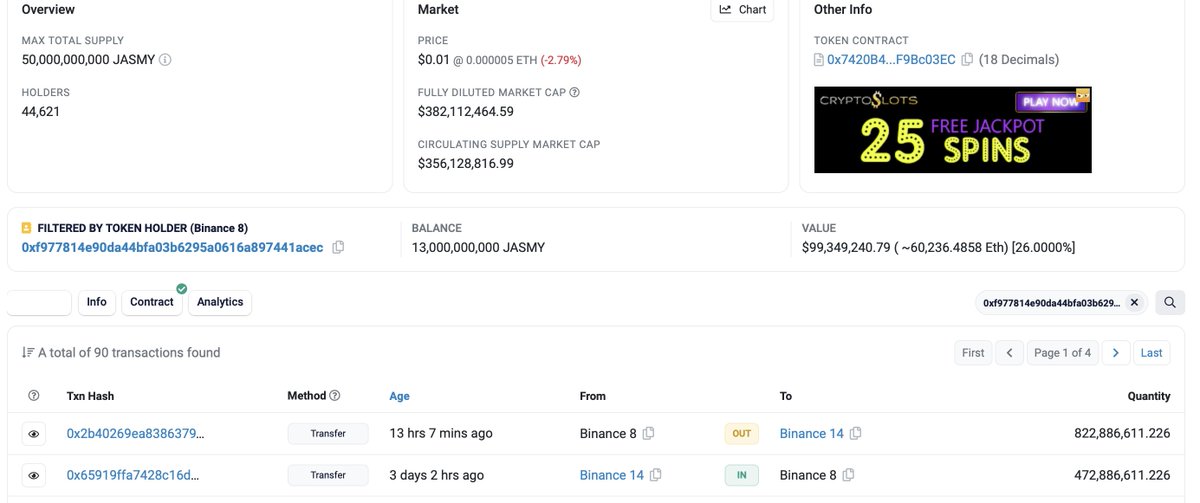
Task: Toggle Age column date format
Action: click(399, 396)
